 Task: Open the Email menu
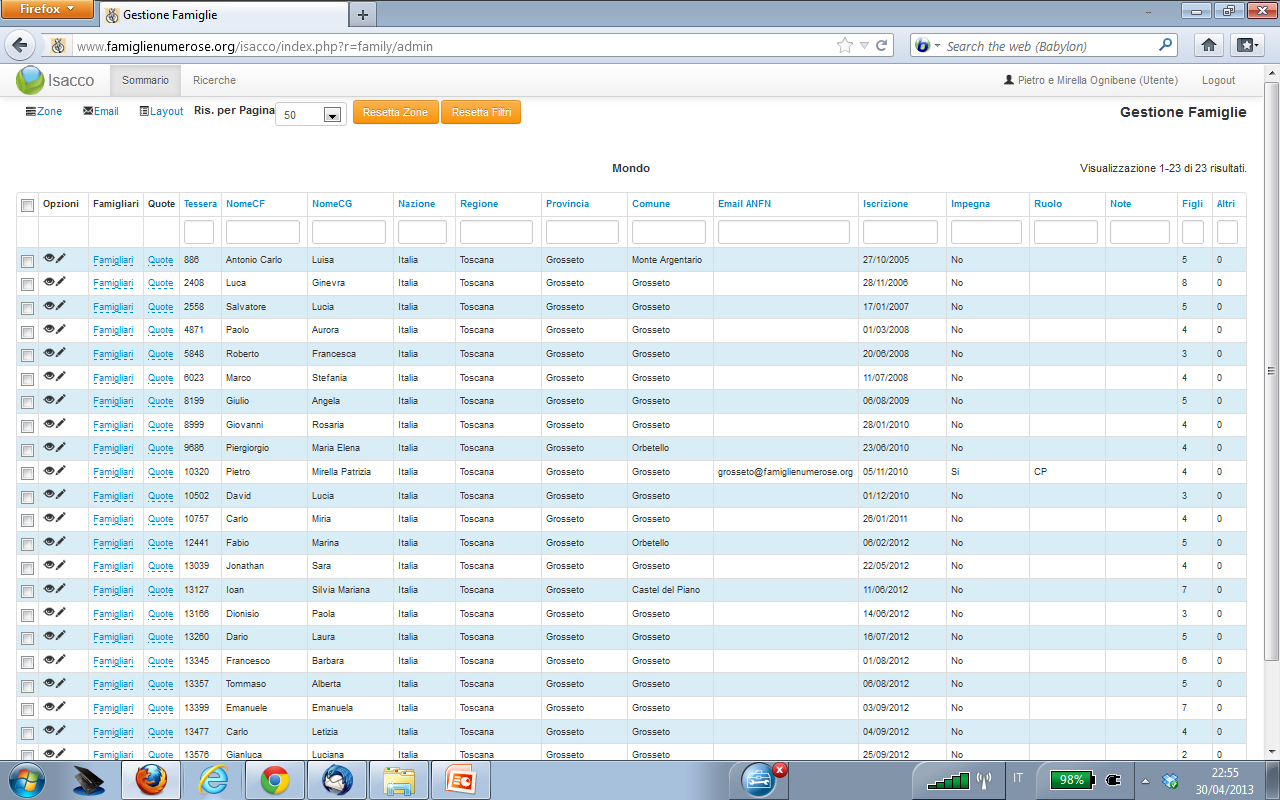tap(100, 112)
